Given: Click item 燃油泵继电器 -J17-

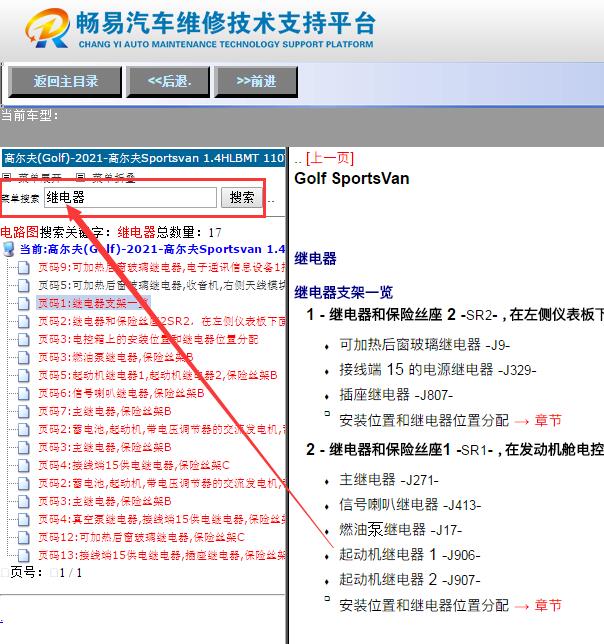Looking at the screenshot, I should 401,530.
